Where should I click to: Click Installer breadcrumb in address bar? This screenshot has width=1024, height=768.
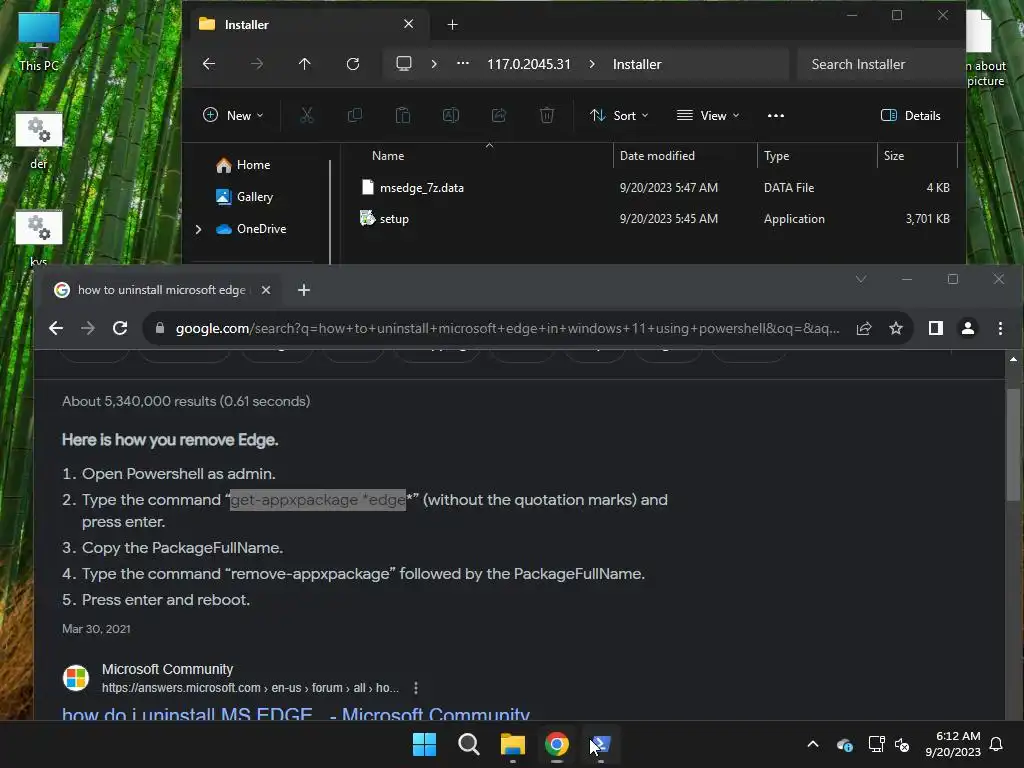tap(637, 64)
